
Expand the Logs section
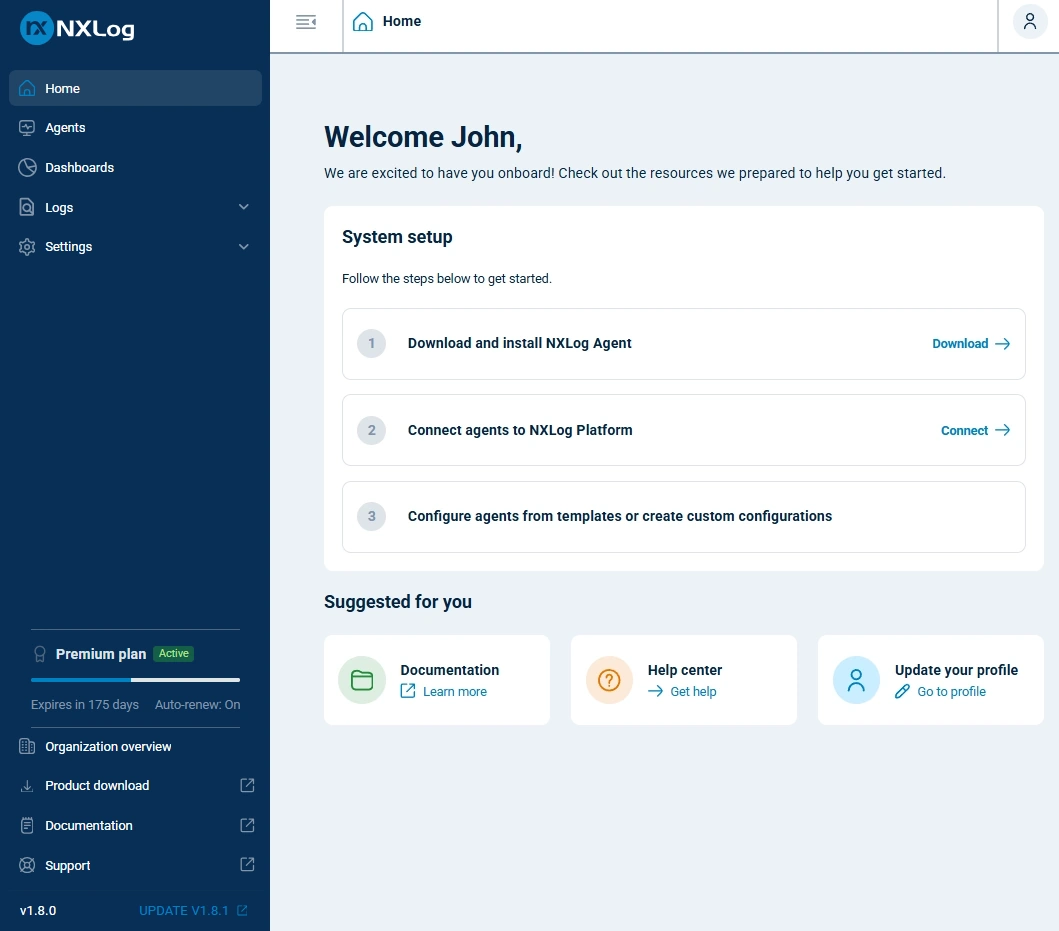pos(243,207)
